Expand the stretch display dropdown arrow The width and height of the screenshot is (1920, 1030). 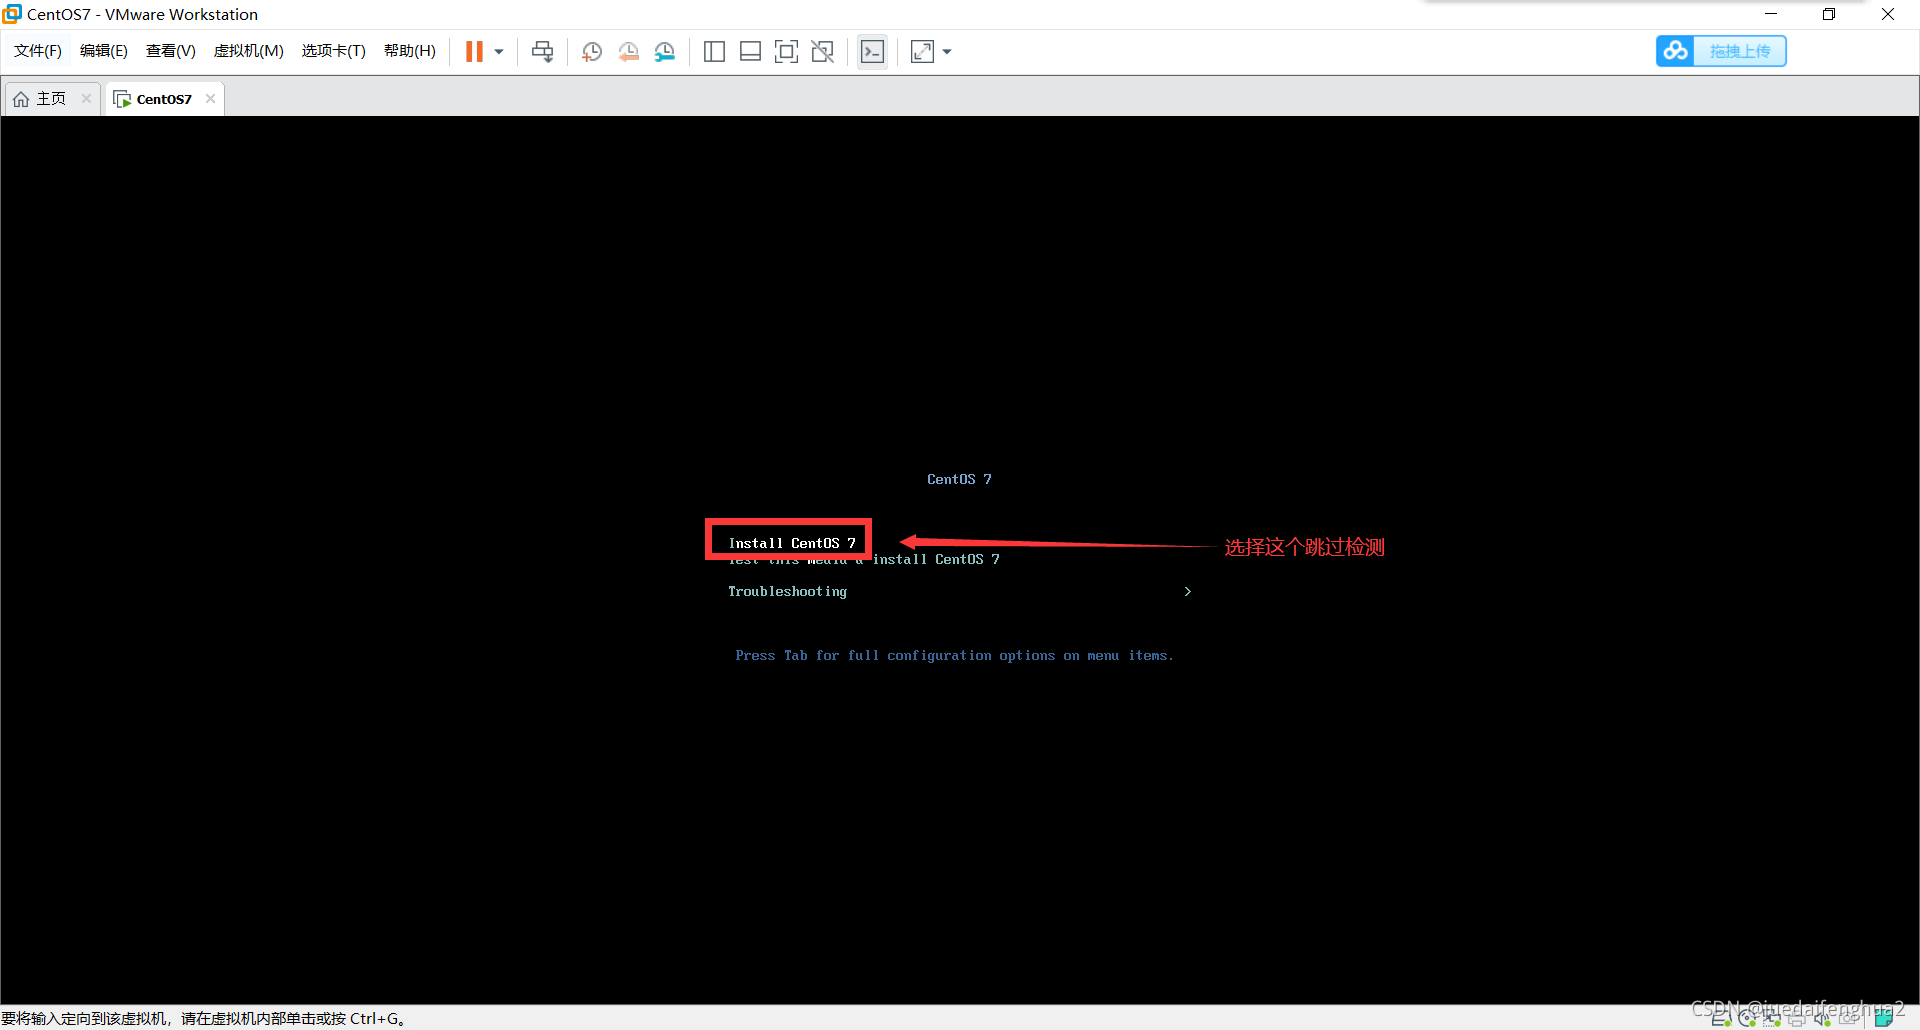click(x=947, y=51)
